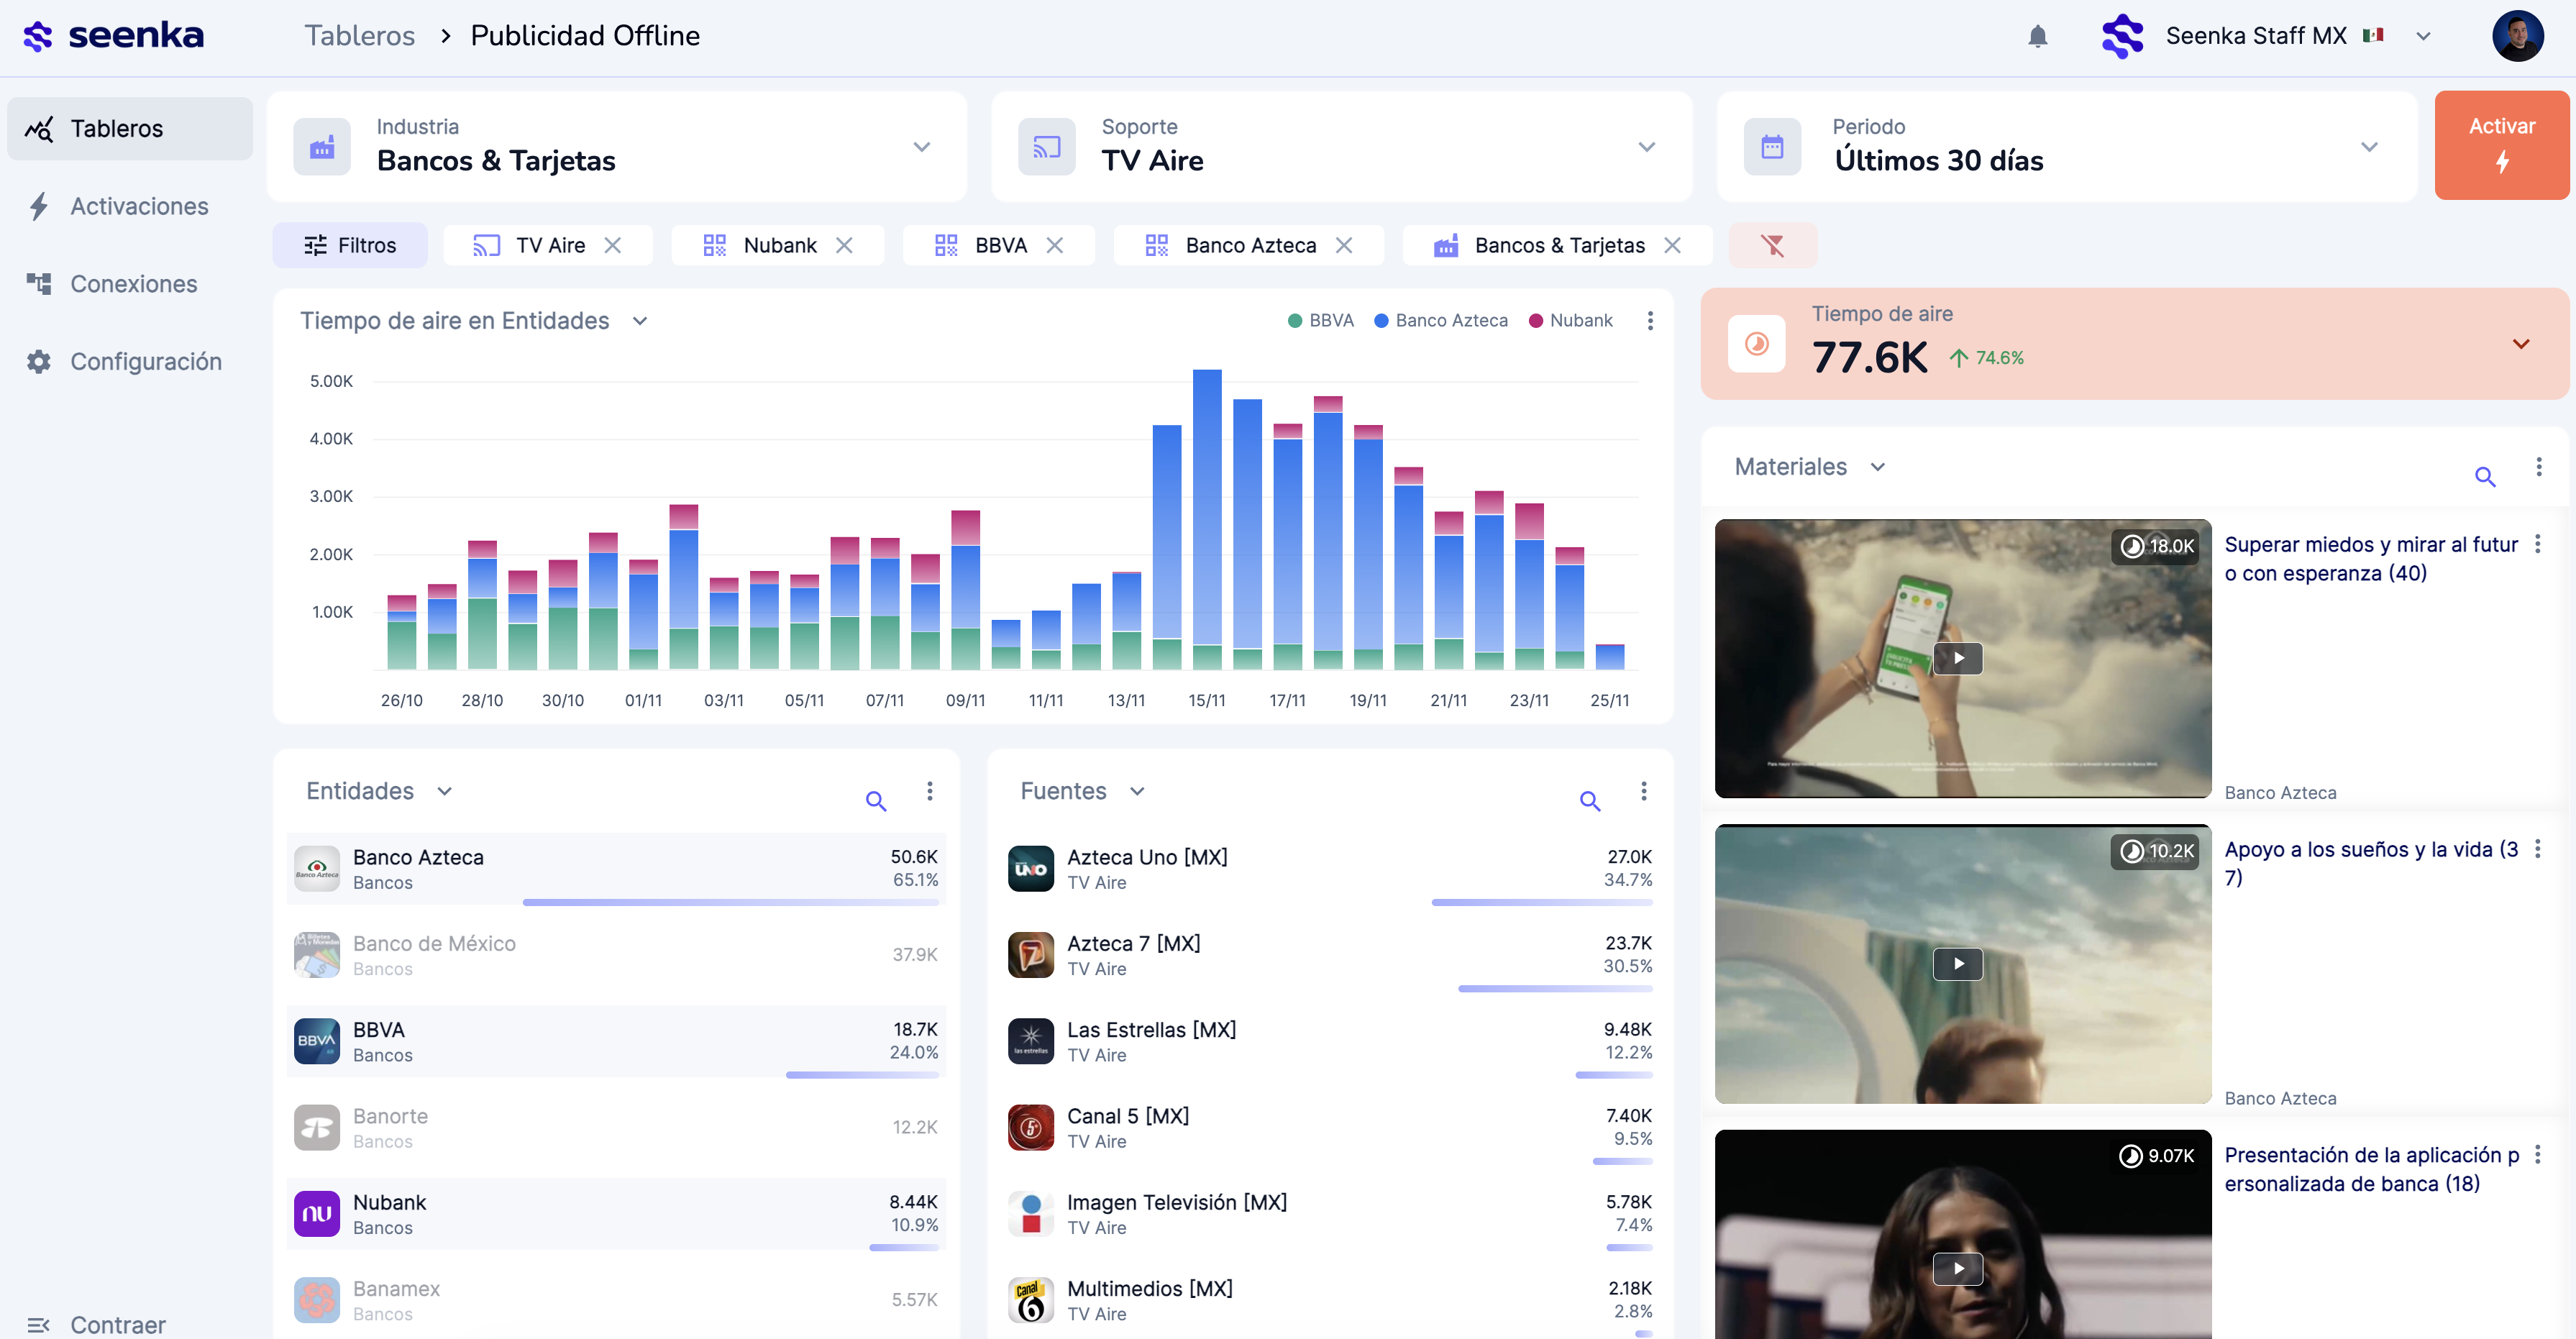
Task: Open the Conexiones sidebar section
Action: pyautogui.click(x=133, y=284)
